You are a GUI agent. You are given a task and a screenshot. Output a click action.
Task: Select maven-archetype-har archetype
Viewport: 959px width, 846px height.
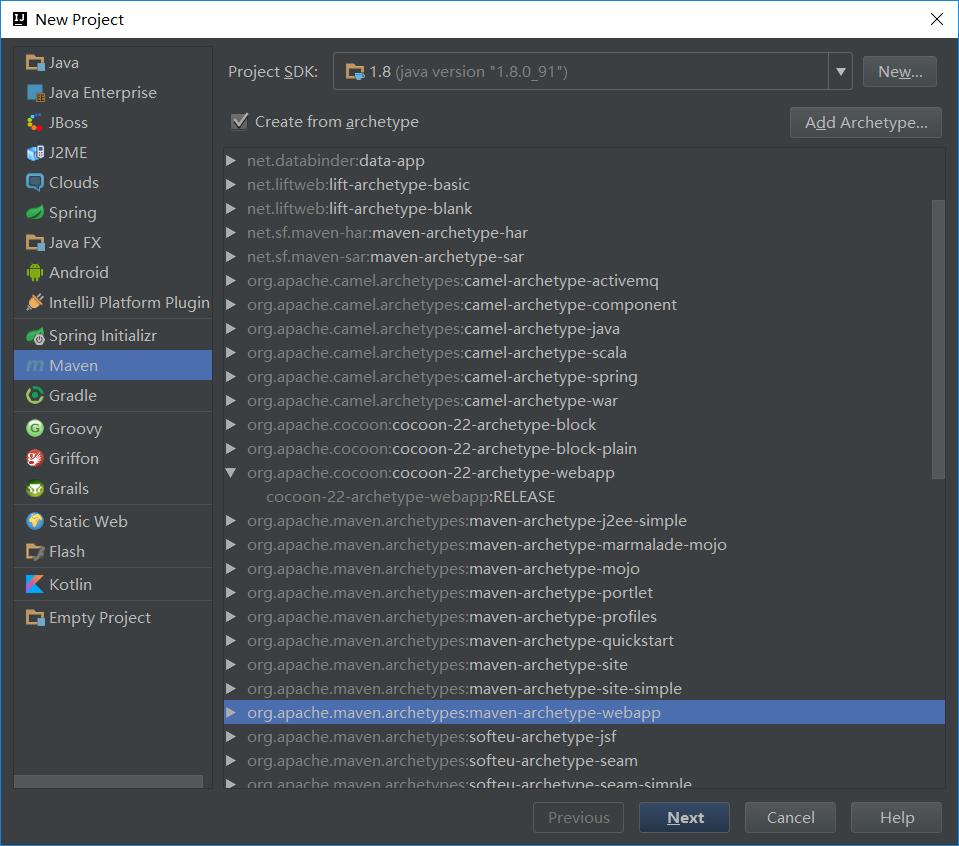pos(387,233)
